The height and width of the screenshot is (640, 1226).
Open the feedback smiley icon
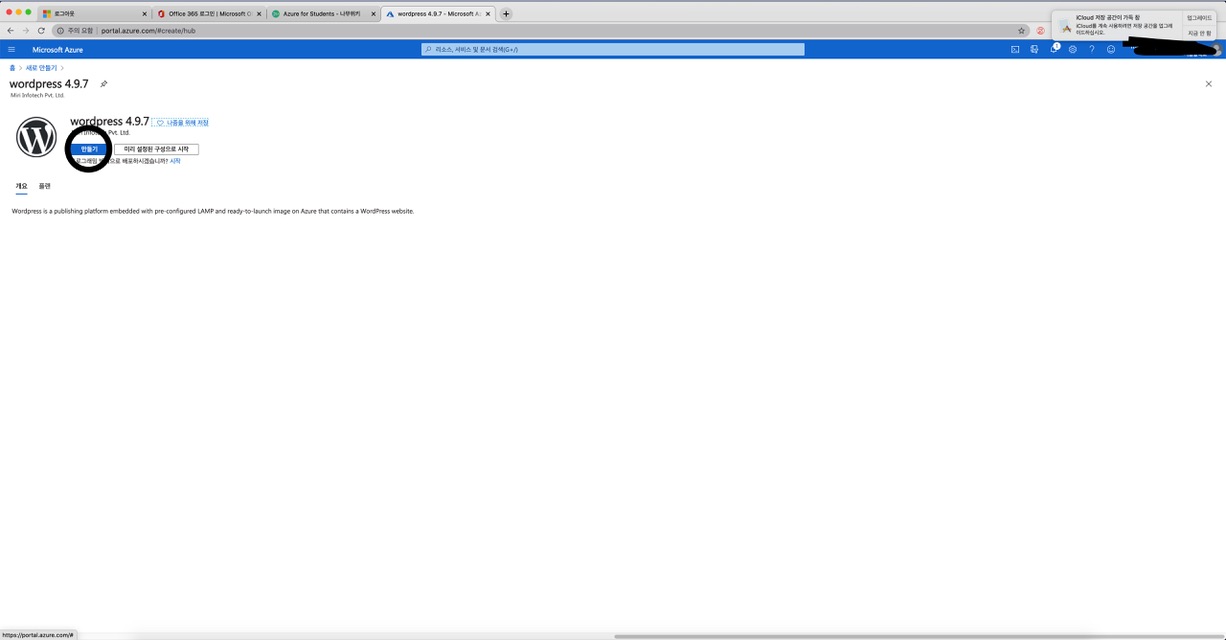tap(1110, 49)
